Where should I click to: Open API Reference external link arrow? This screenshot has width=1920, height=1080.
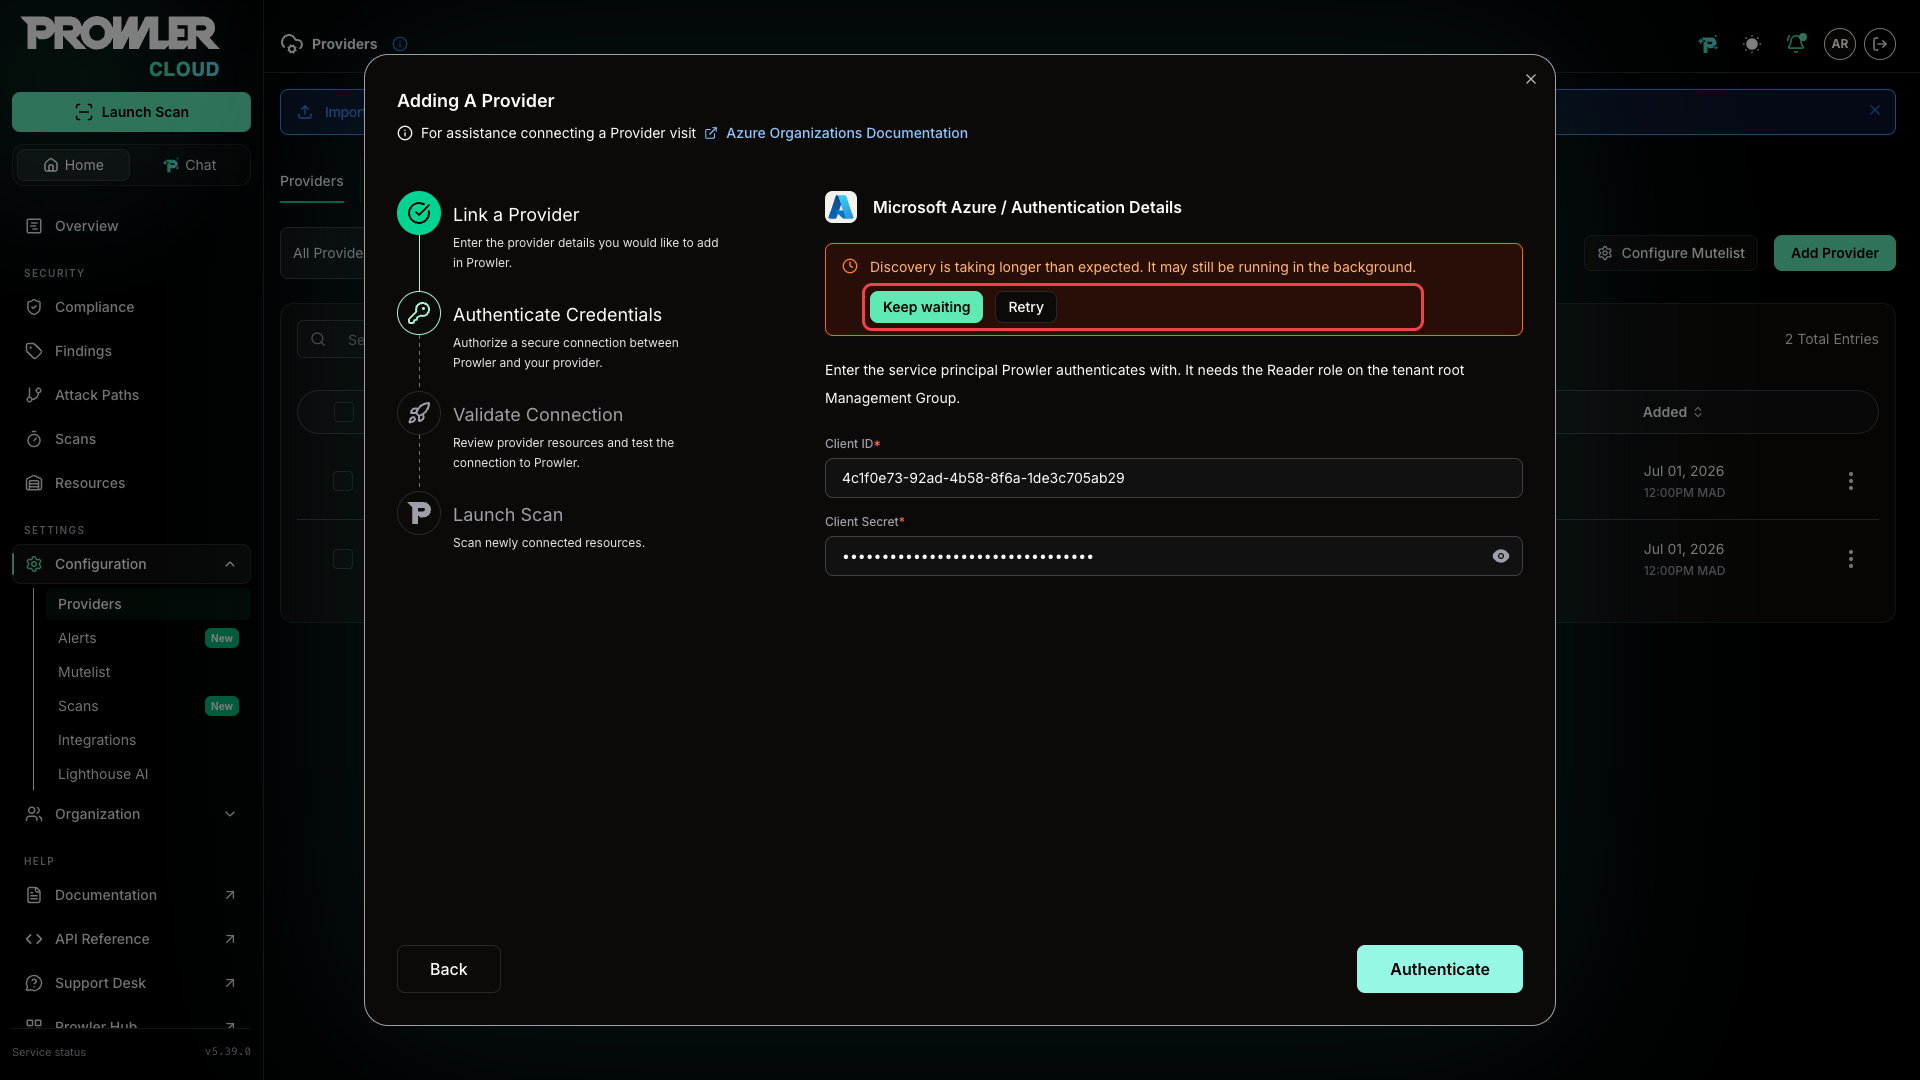click(x=230, y=939)
